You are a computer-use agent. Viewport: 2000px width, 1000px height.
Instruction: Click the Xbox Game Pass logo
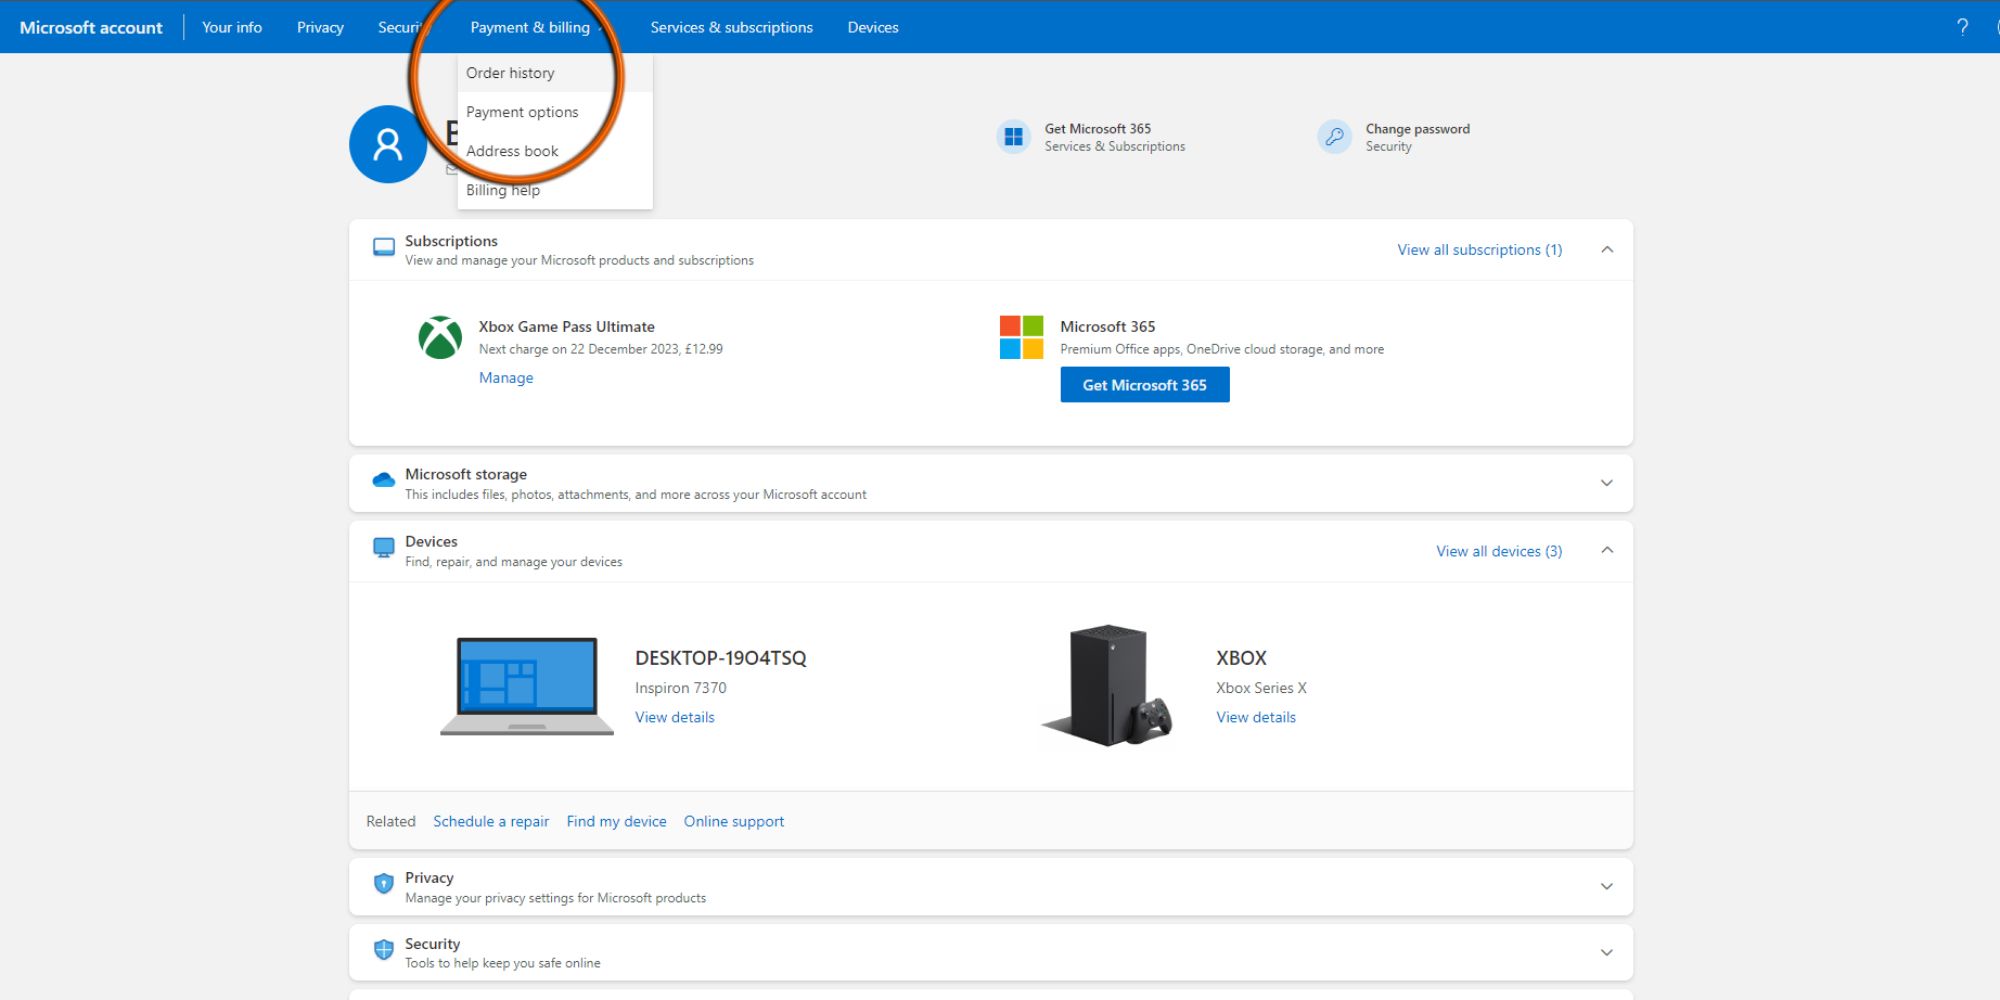[440, 338]
